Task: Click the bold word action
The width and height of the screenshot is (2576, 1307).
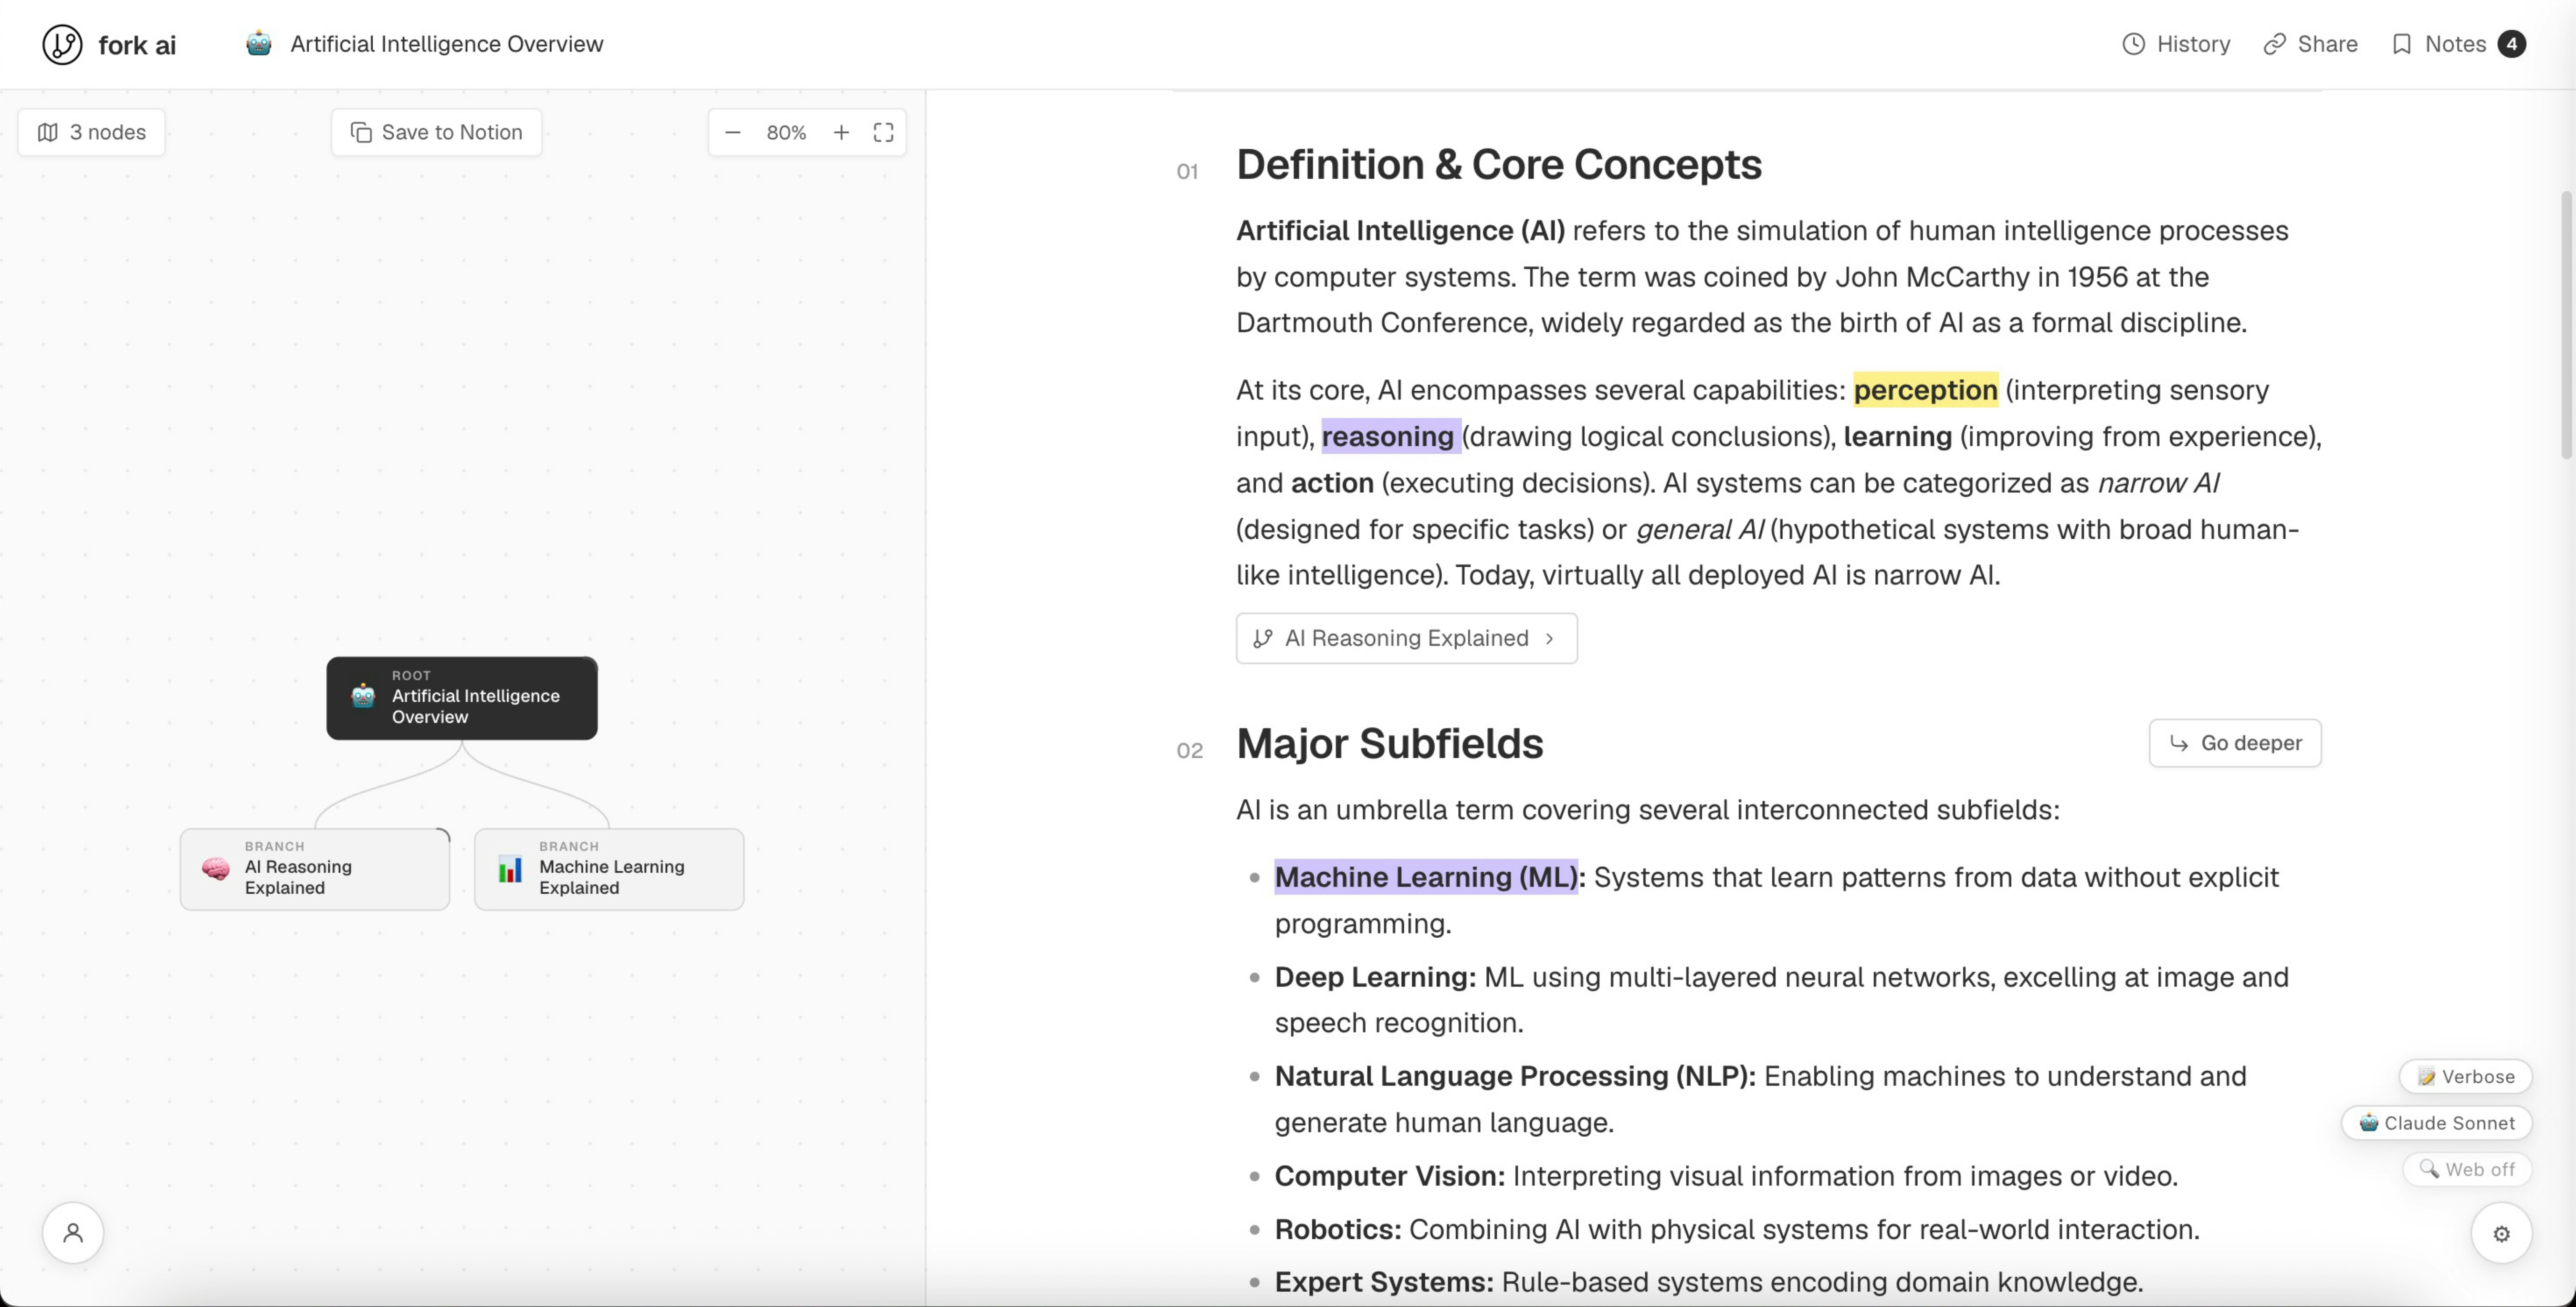Action: (1332, 483)
